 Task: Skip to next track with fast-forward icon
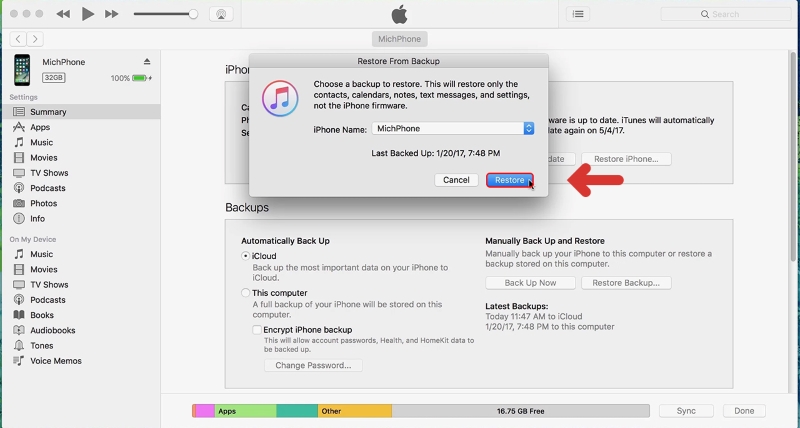click(112, 14)
